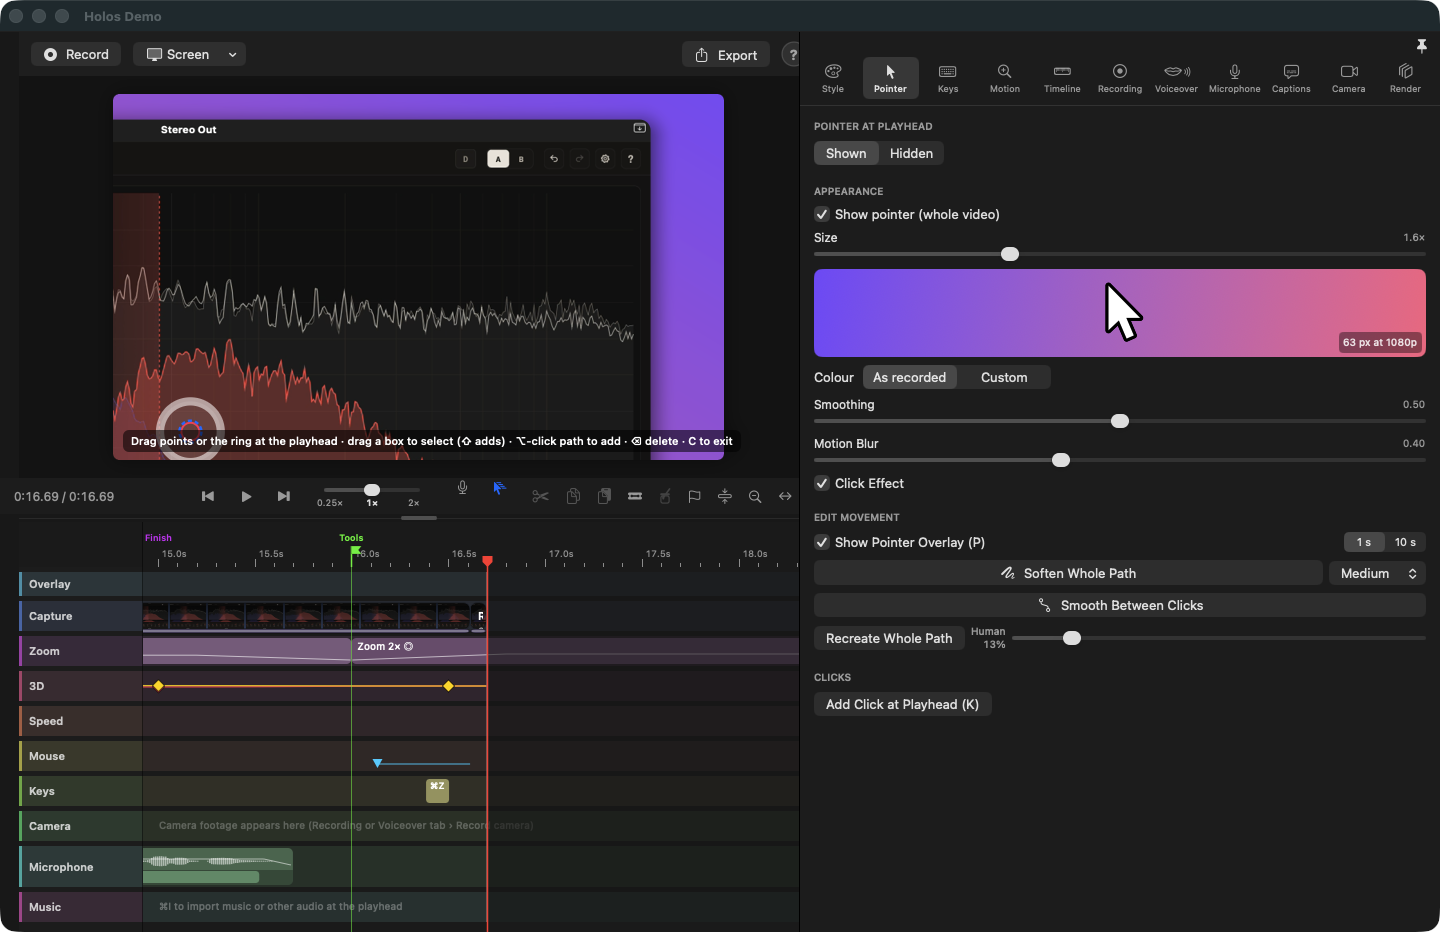Set pointer at playhead to Hidden
Image resolution: width=1440 pixels, height=932 pixels.
pos(911,153)
